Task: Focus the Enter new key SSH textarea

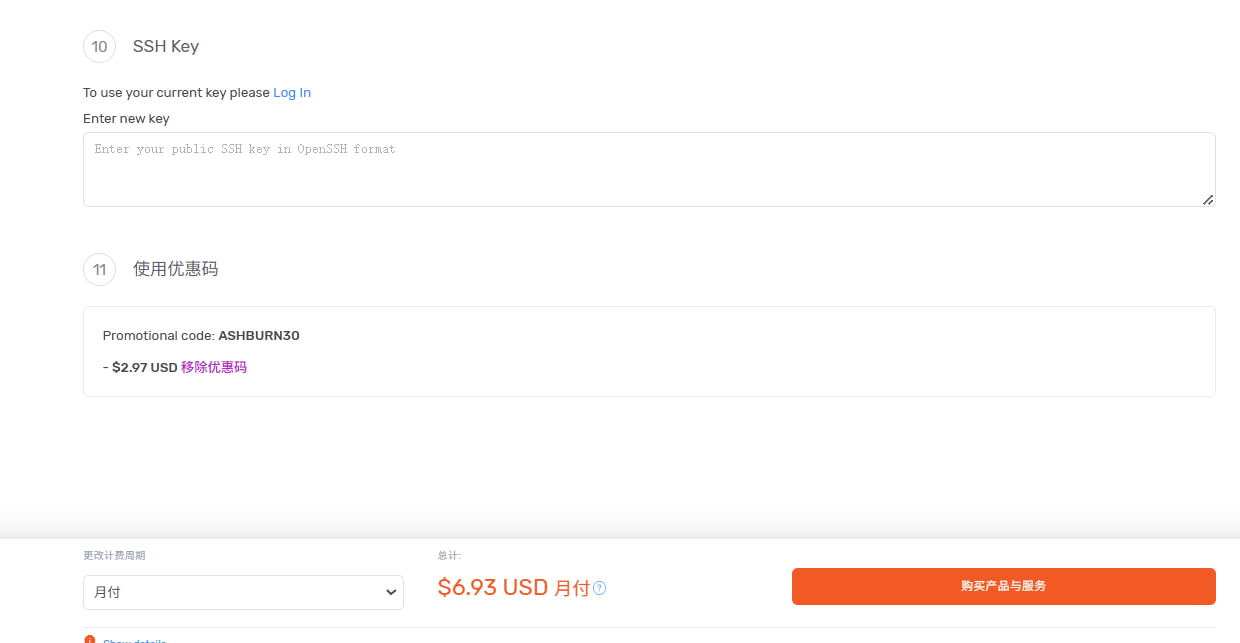Action: click(649, 168)
